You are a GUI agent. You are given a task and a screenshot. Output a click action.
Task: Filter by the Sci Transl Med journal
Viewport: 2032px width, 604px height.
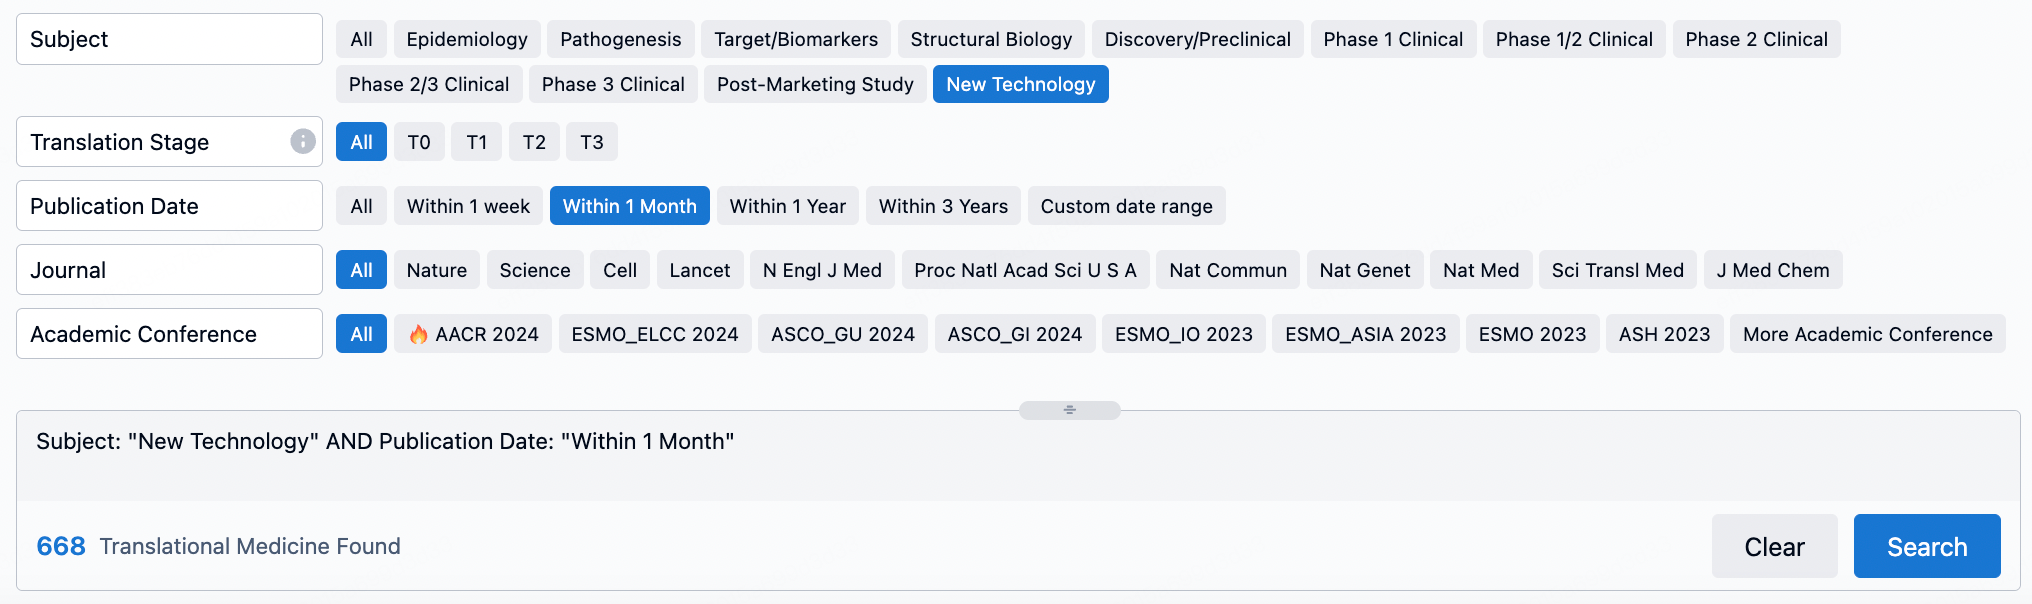coord(1617,270)
